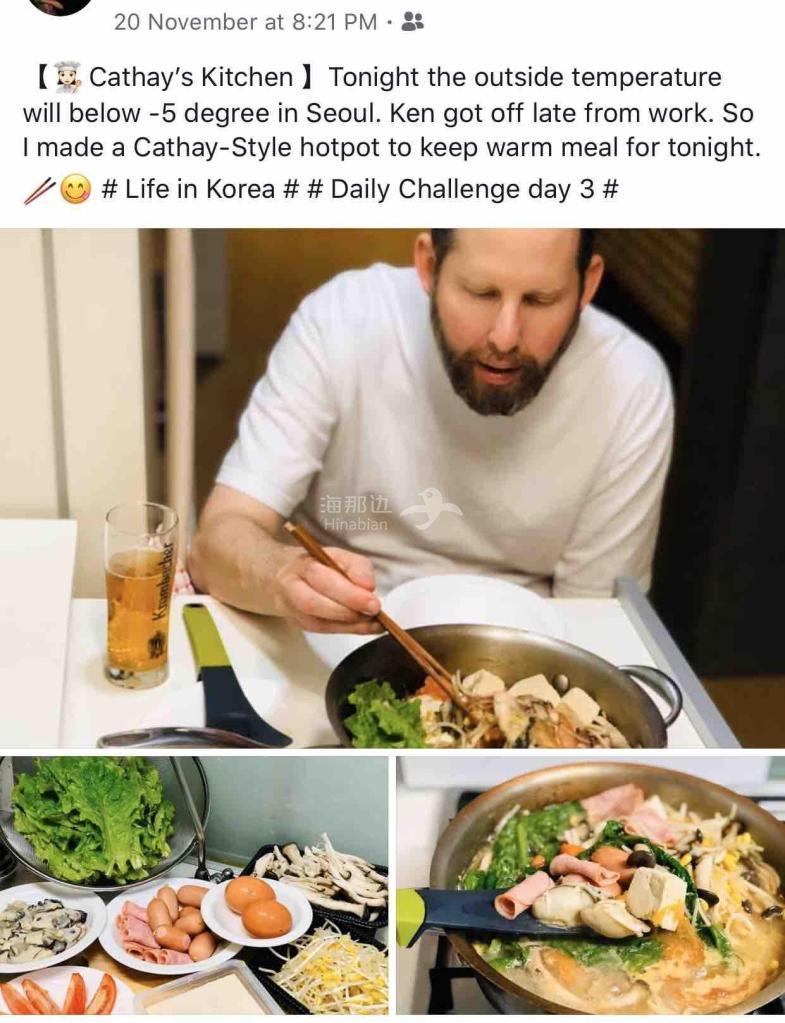Open the hotpot close-up photo thumbnail
The image size is (785, 1023).
591,885
